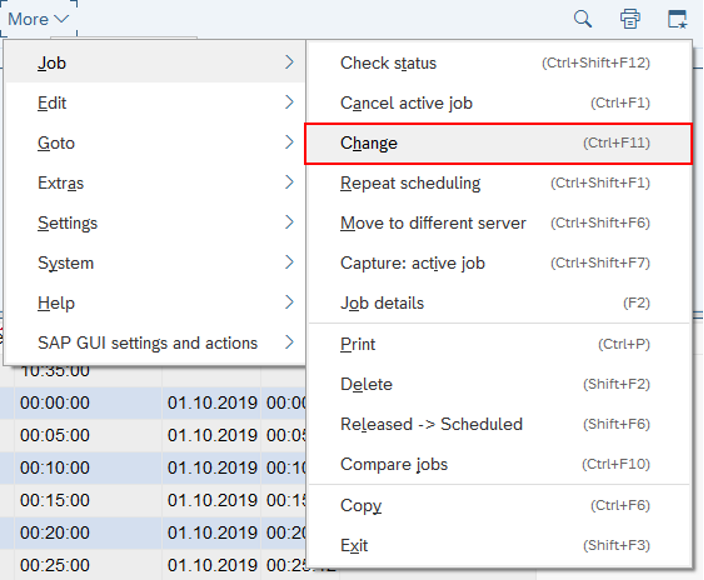The image size is (704, 580).
Task: Select Released -> Scheduled entry
Action: pyautogui.click(x=499, y=424)
